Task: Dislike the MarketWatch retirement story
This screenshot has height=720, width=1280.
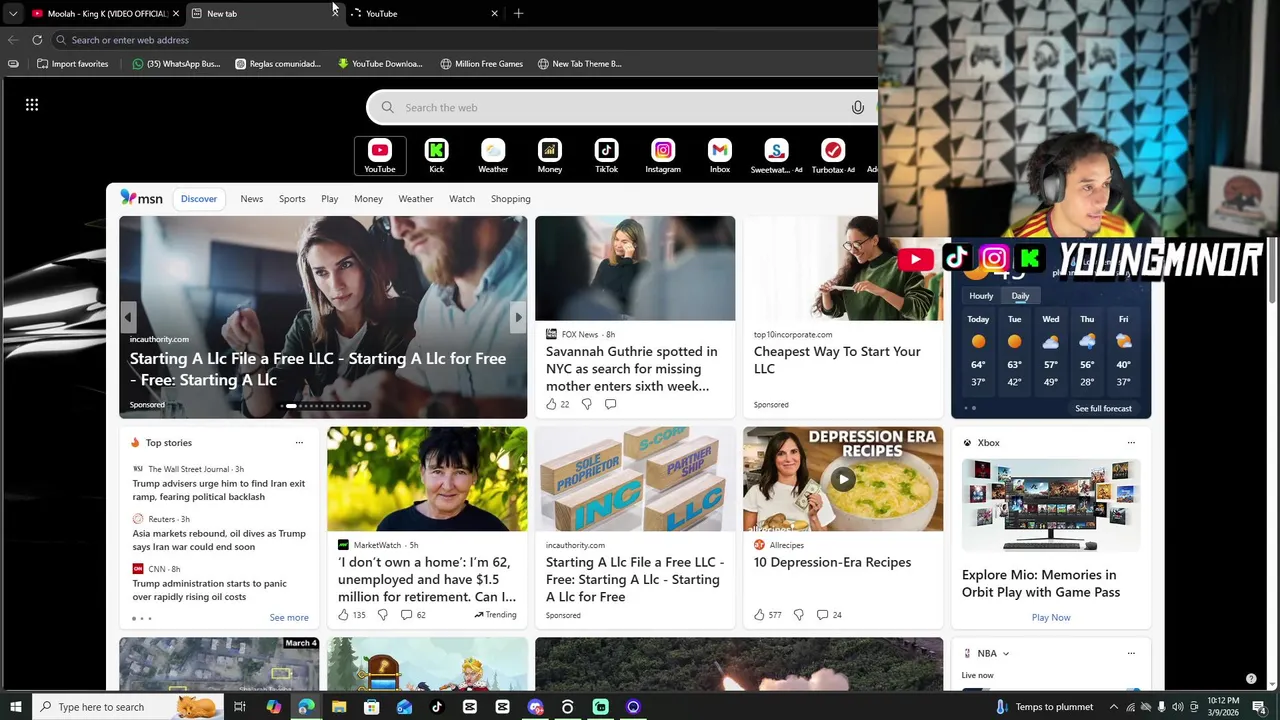Action: tap(382, 615)
